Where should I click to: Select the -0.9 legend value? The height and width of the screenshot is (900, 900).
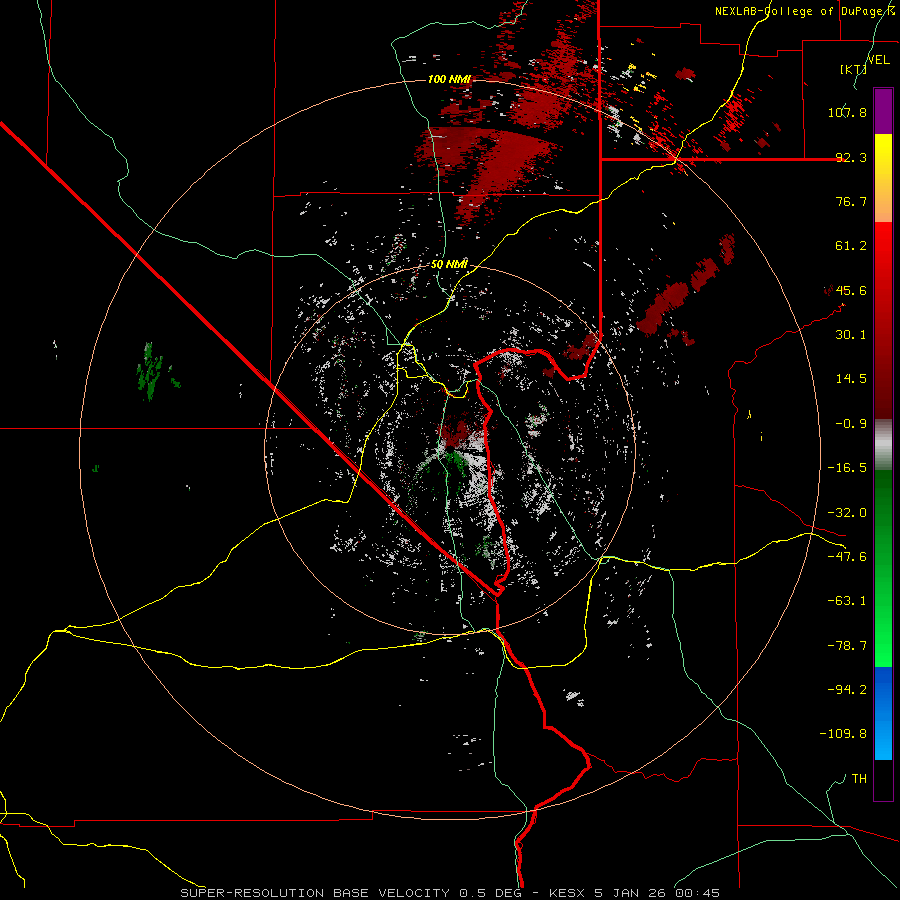click(x=851, y=424)
